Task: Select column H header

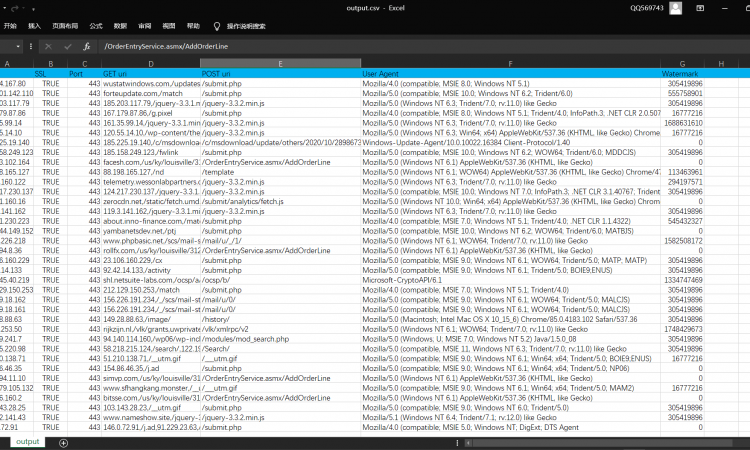Action: [x=721, y=64]
